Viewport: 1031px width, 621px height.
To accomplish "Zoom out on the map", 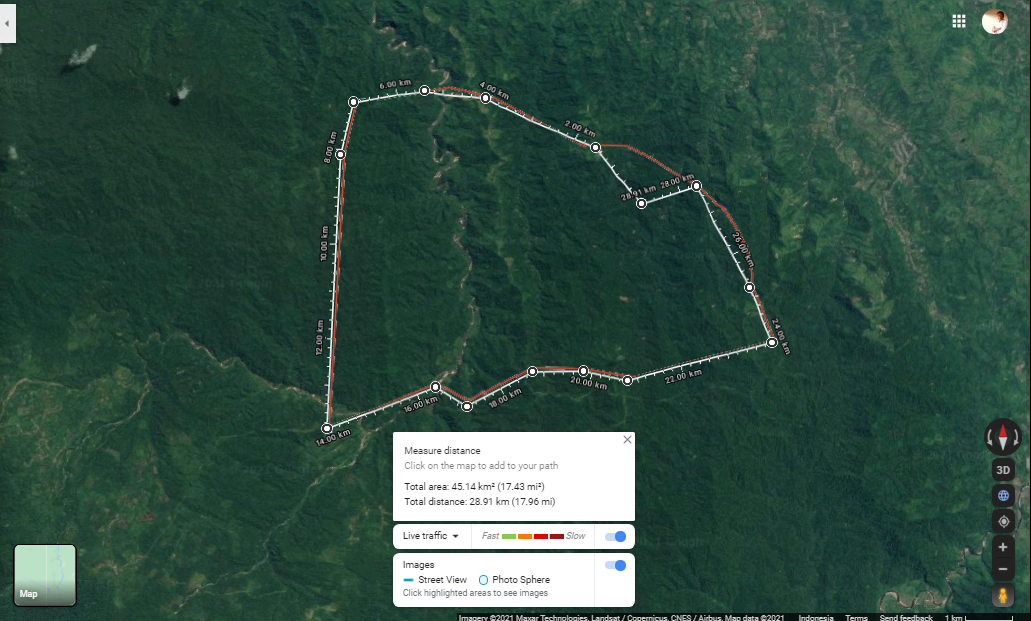I will click(1003, 569).
